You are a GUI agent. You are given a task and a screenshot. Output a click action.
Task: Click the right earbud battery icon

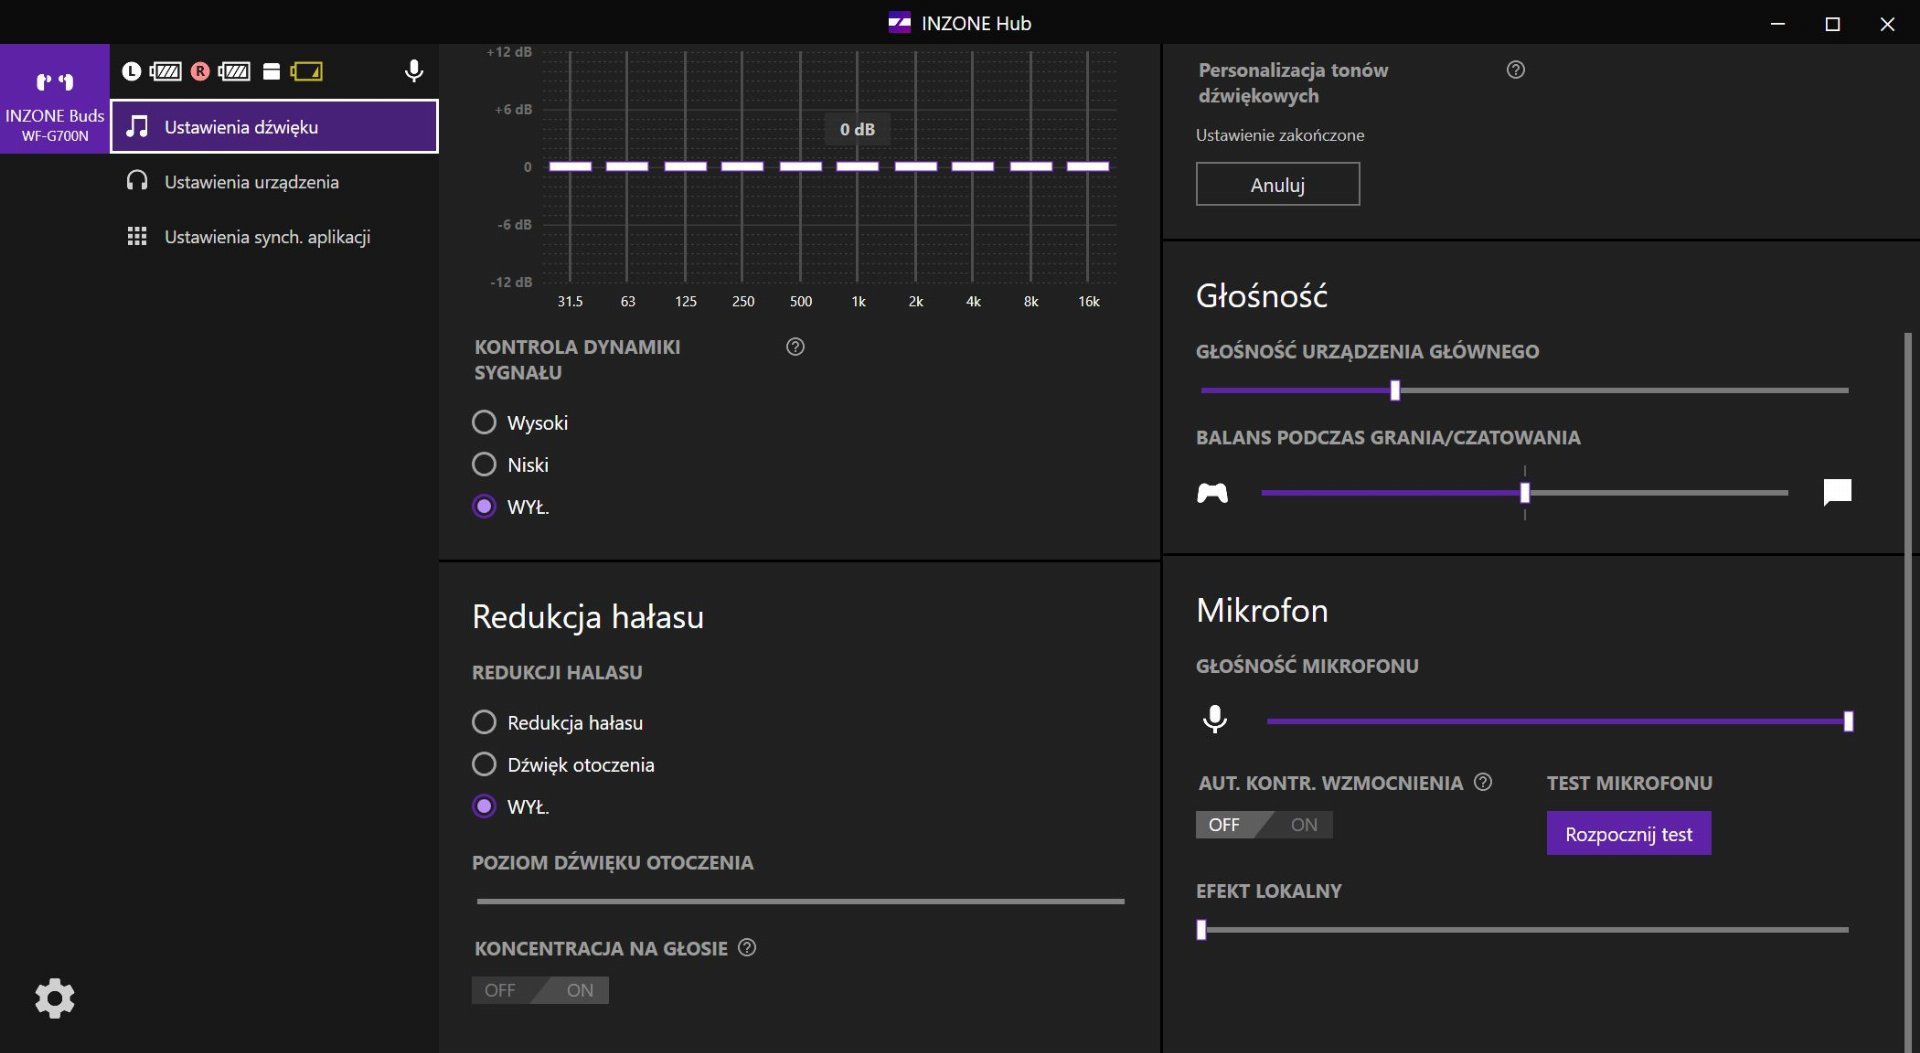pos(234,71)
